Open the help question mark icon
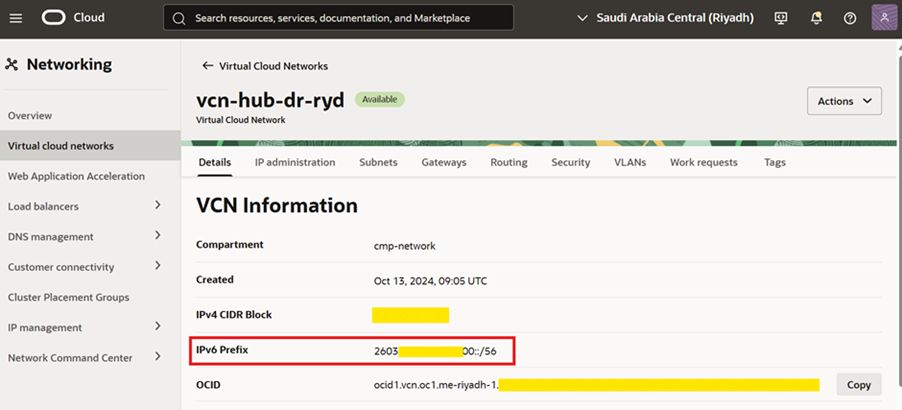Image resolution: width=902 pixels, height=410 pixels. 850,18
